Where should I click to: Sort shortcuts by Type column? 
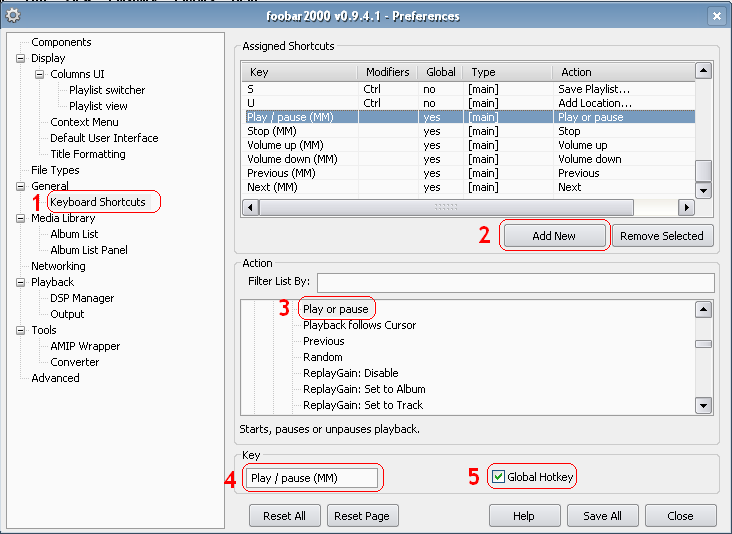pyautogui.click(x=508, y=72)
